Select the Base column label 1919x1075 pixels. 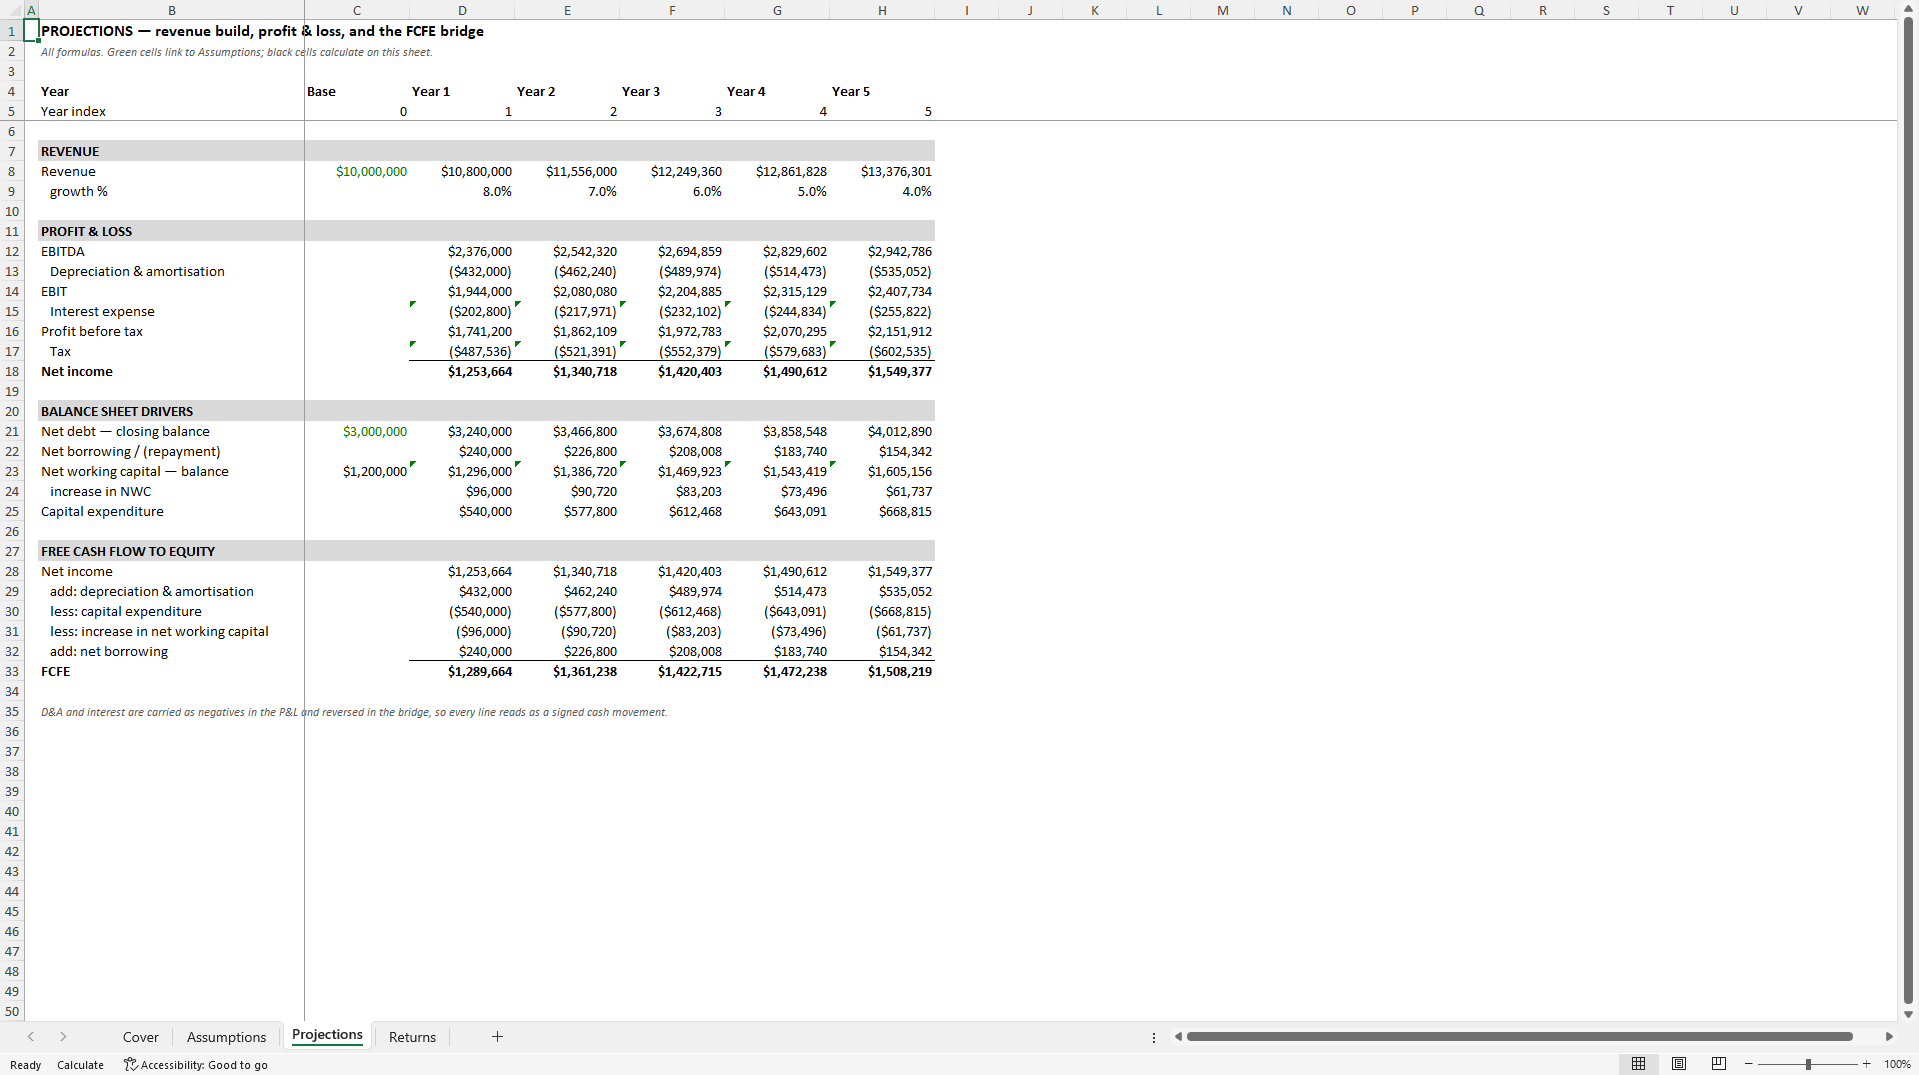point(357,91)
